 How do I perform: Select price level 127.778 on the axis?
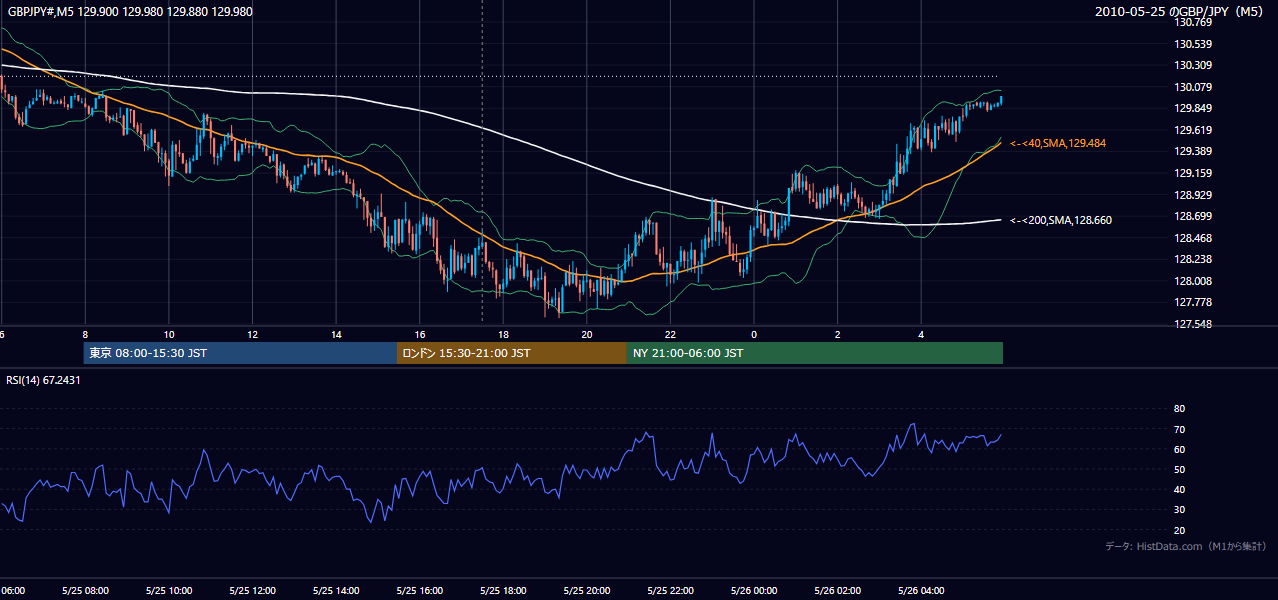(x=1192, y=302)
